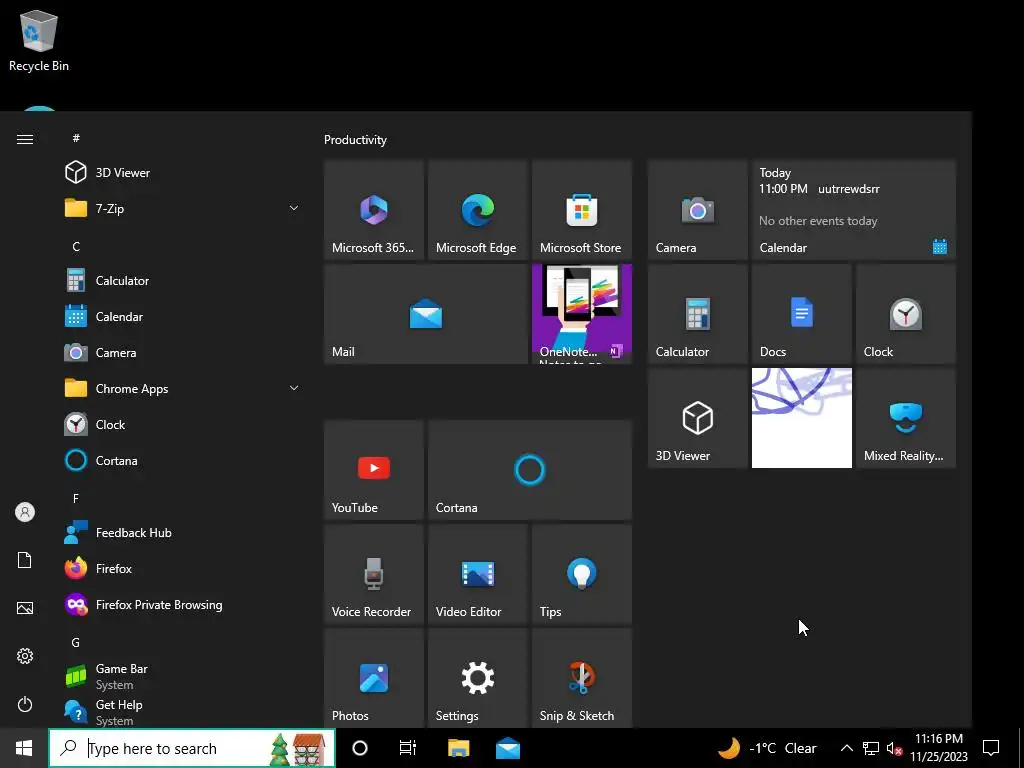Viewport: 1024px width, 768px height.
Task: Open the Cortana tile
Action: 530,470
